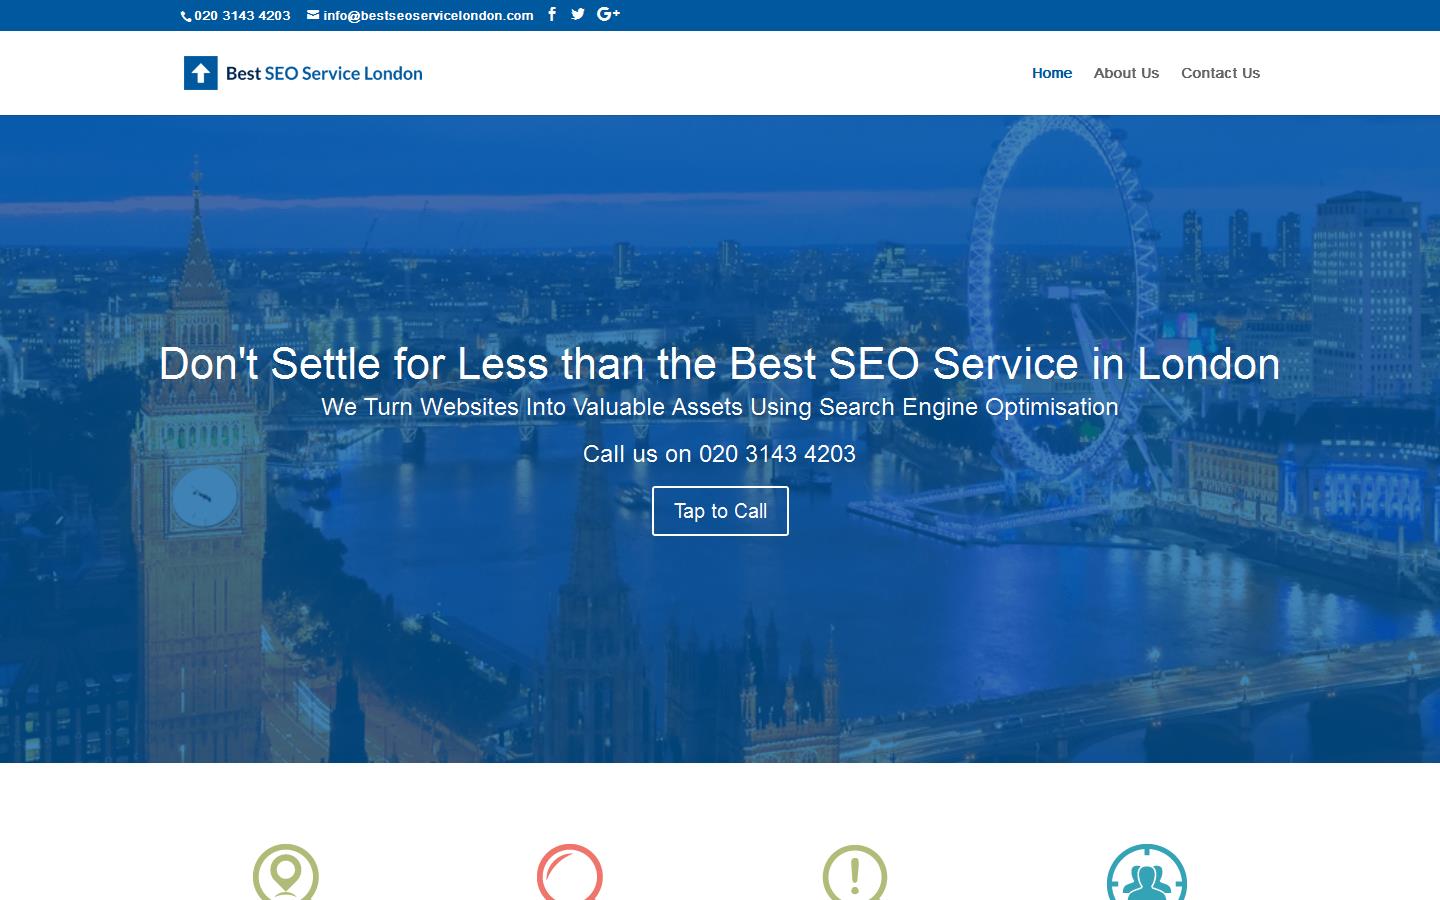Click the headline about Best SEO Service
The height and width of the screenshot is (900, 1440).
720,364
